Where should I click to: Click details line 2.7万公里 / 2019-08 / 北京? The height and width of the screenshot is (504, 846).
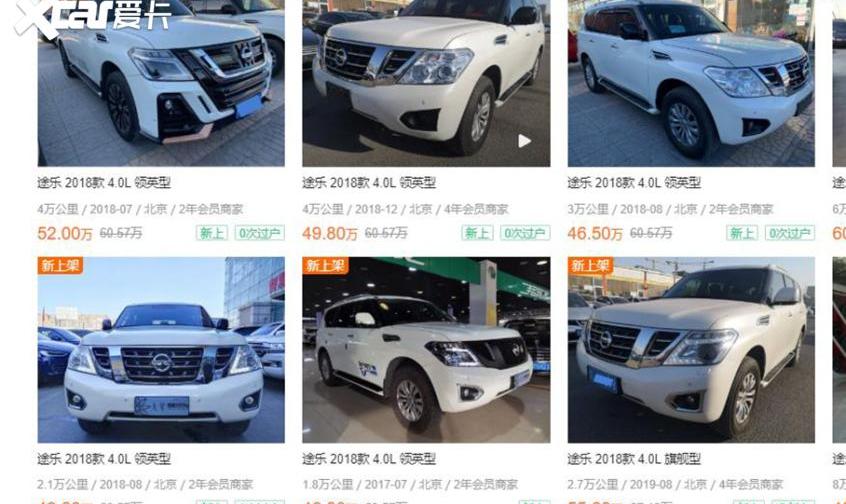pos(676,485)
